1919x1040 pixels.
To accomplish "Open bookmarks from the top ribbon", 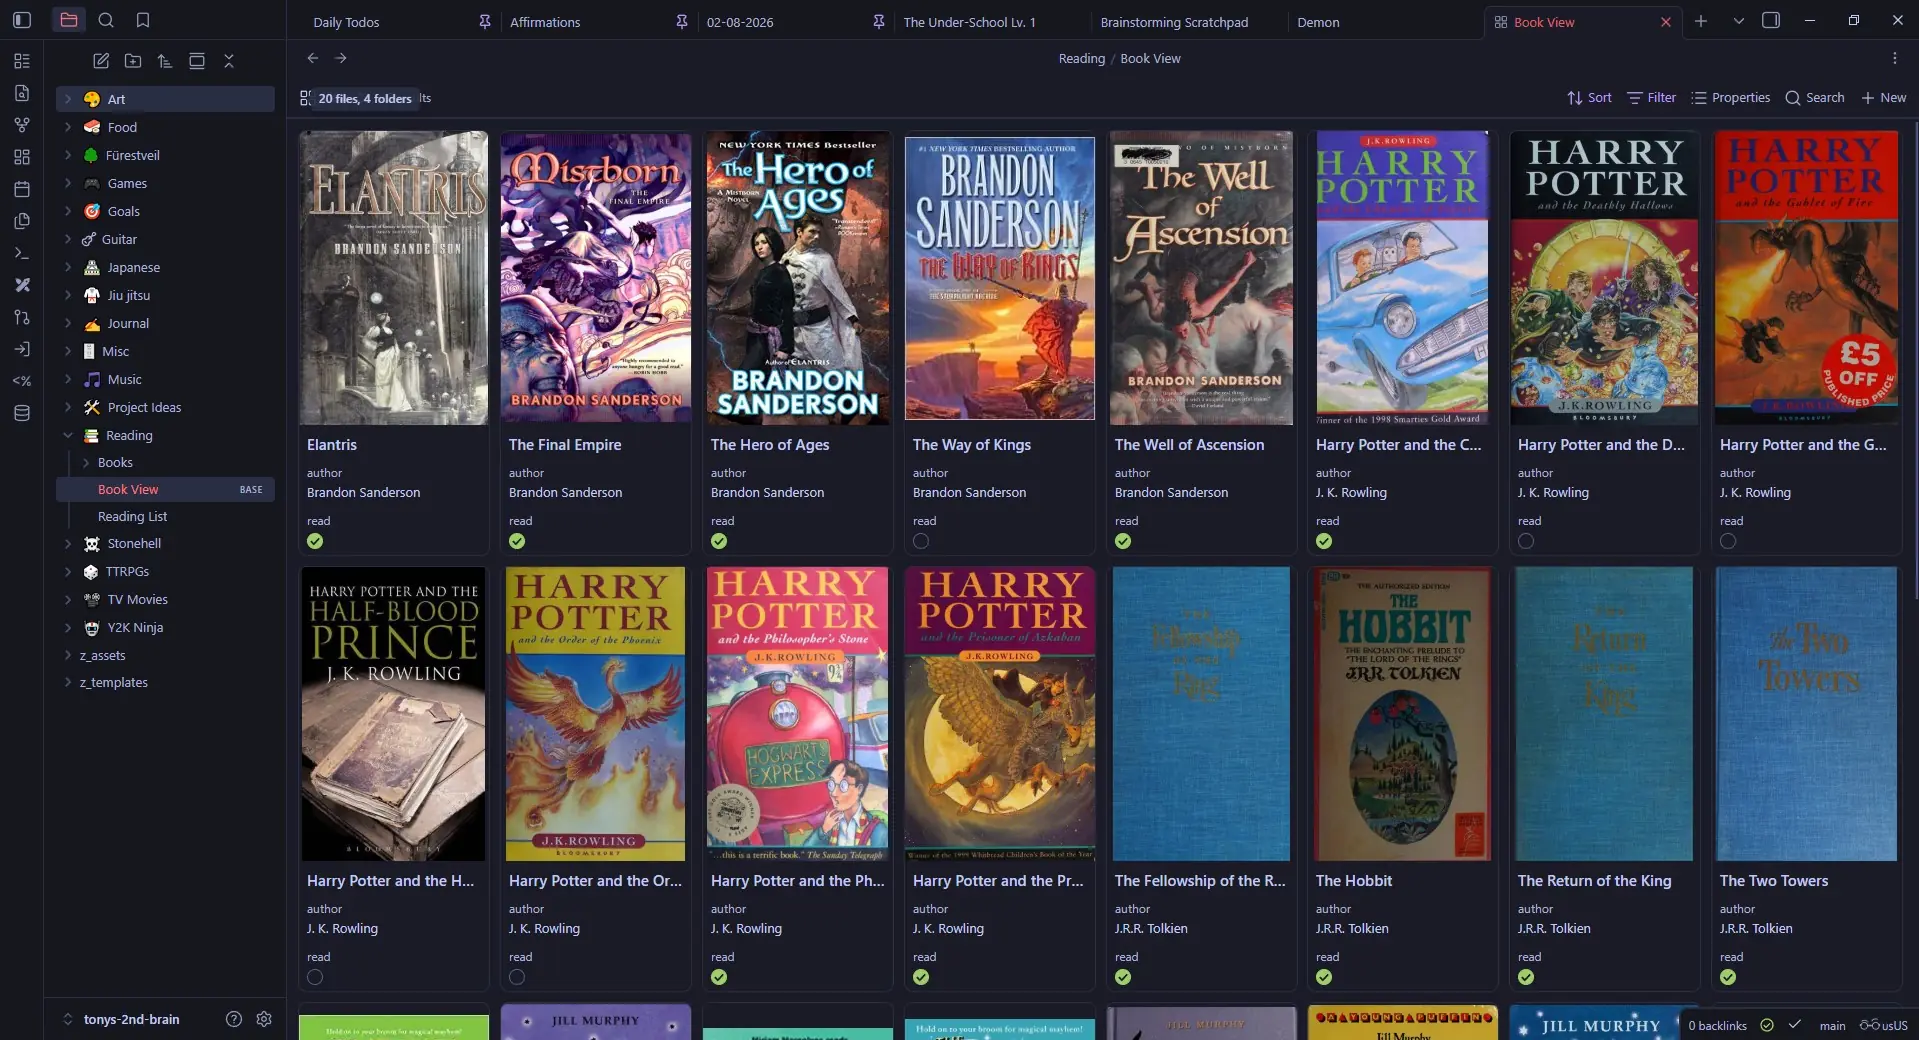I will pyautogui.click(x=143, y=20).
